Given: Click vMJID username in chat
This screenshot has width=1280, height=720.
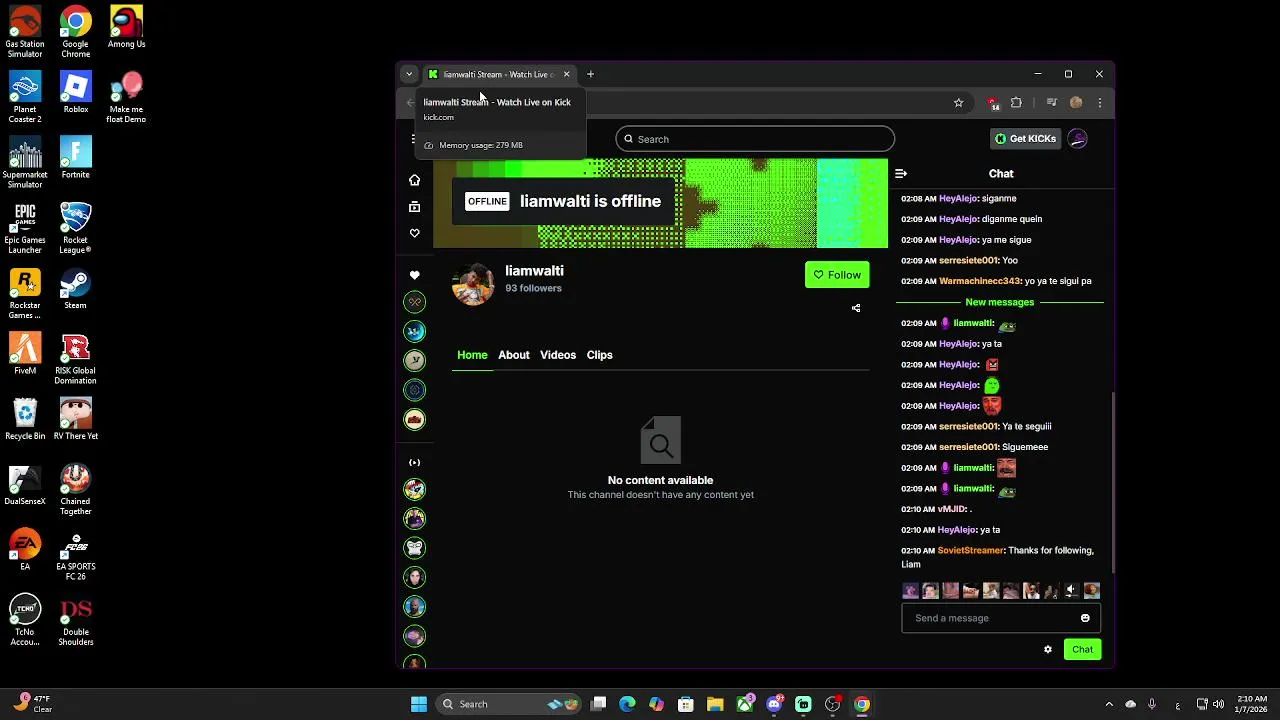Looking at the screenshot, I should (x=951, y=509).
